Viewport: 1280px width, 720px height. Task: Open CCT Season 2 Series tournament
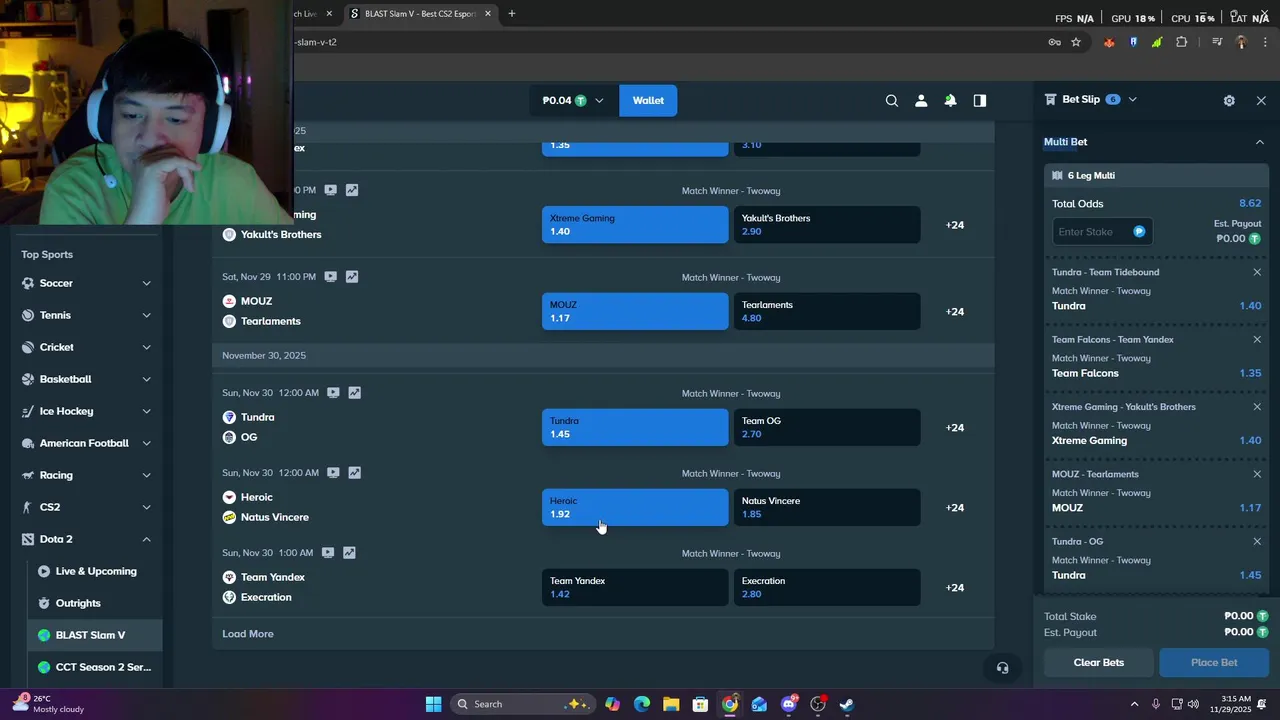tap(95, 667)
